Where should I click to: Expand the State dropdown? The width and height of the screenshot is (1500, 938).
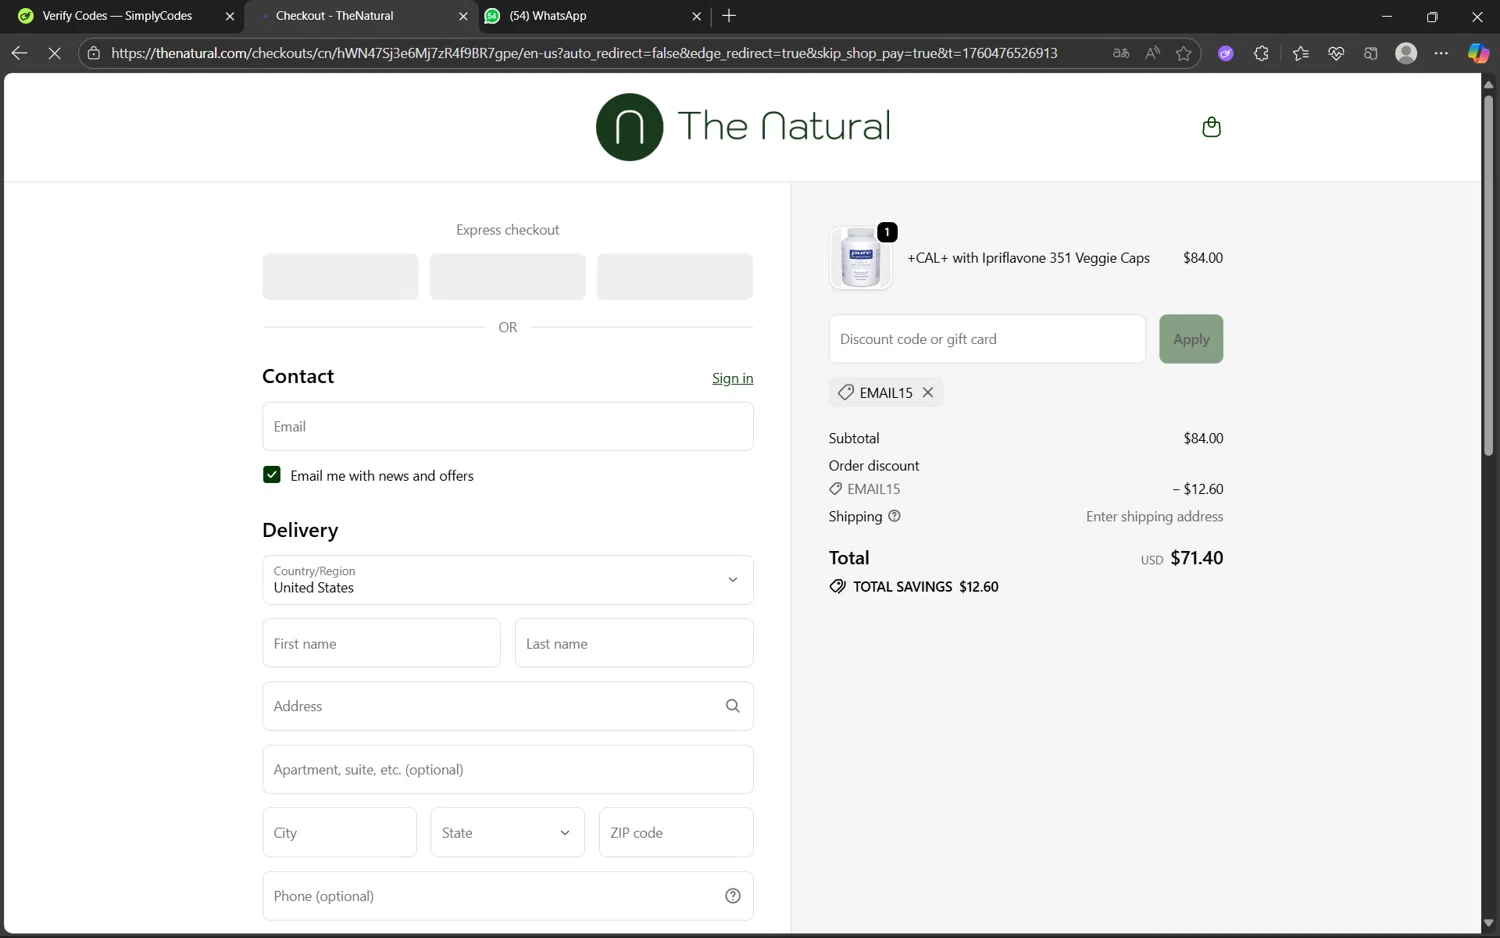507,832
